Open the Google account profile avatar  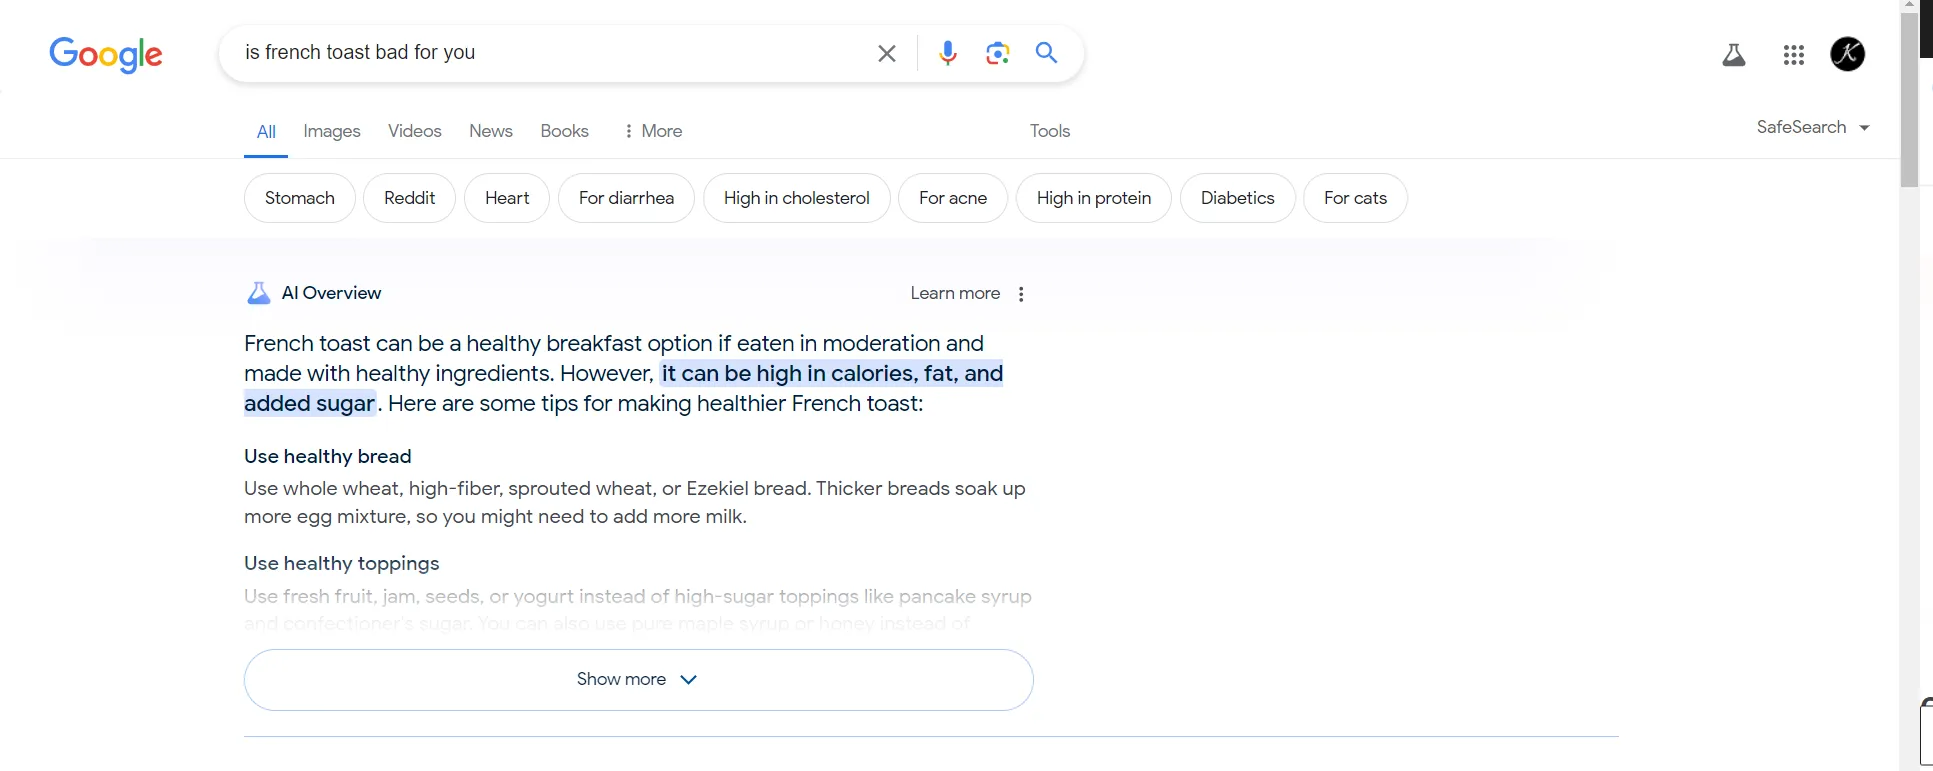point(1847,54)
